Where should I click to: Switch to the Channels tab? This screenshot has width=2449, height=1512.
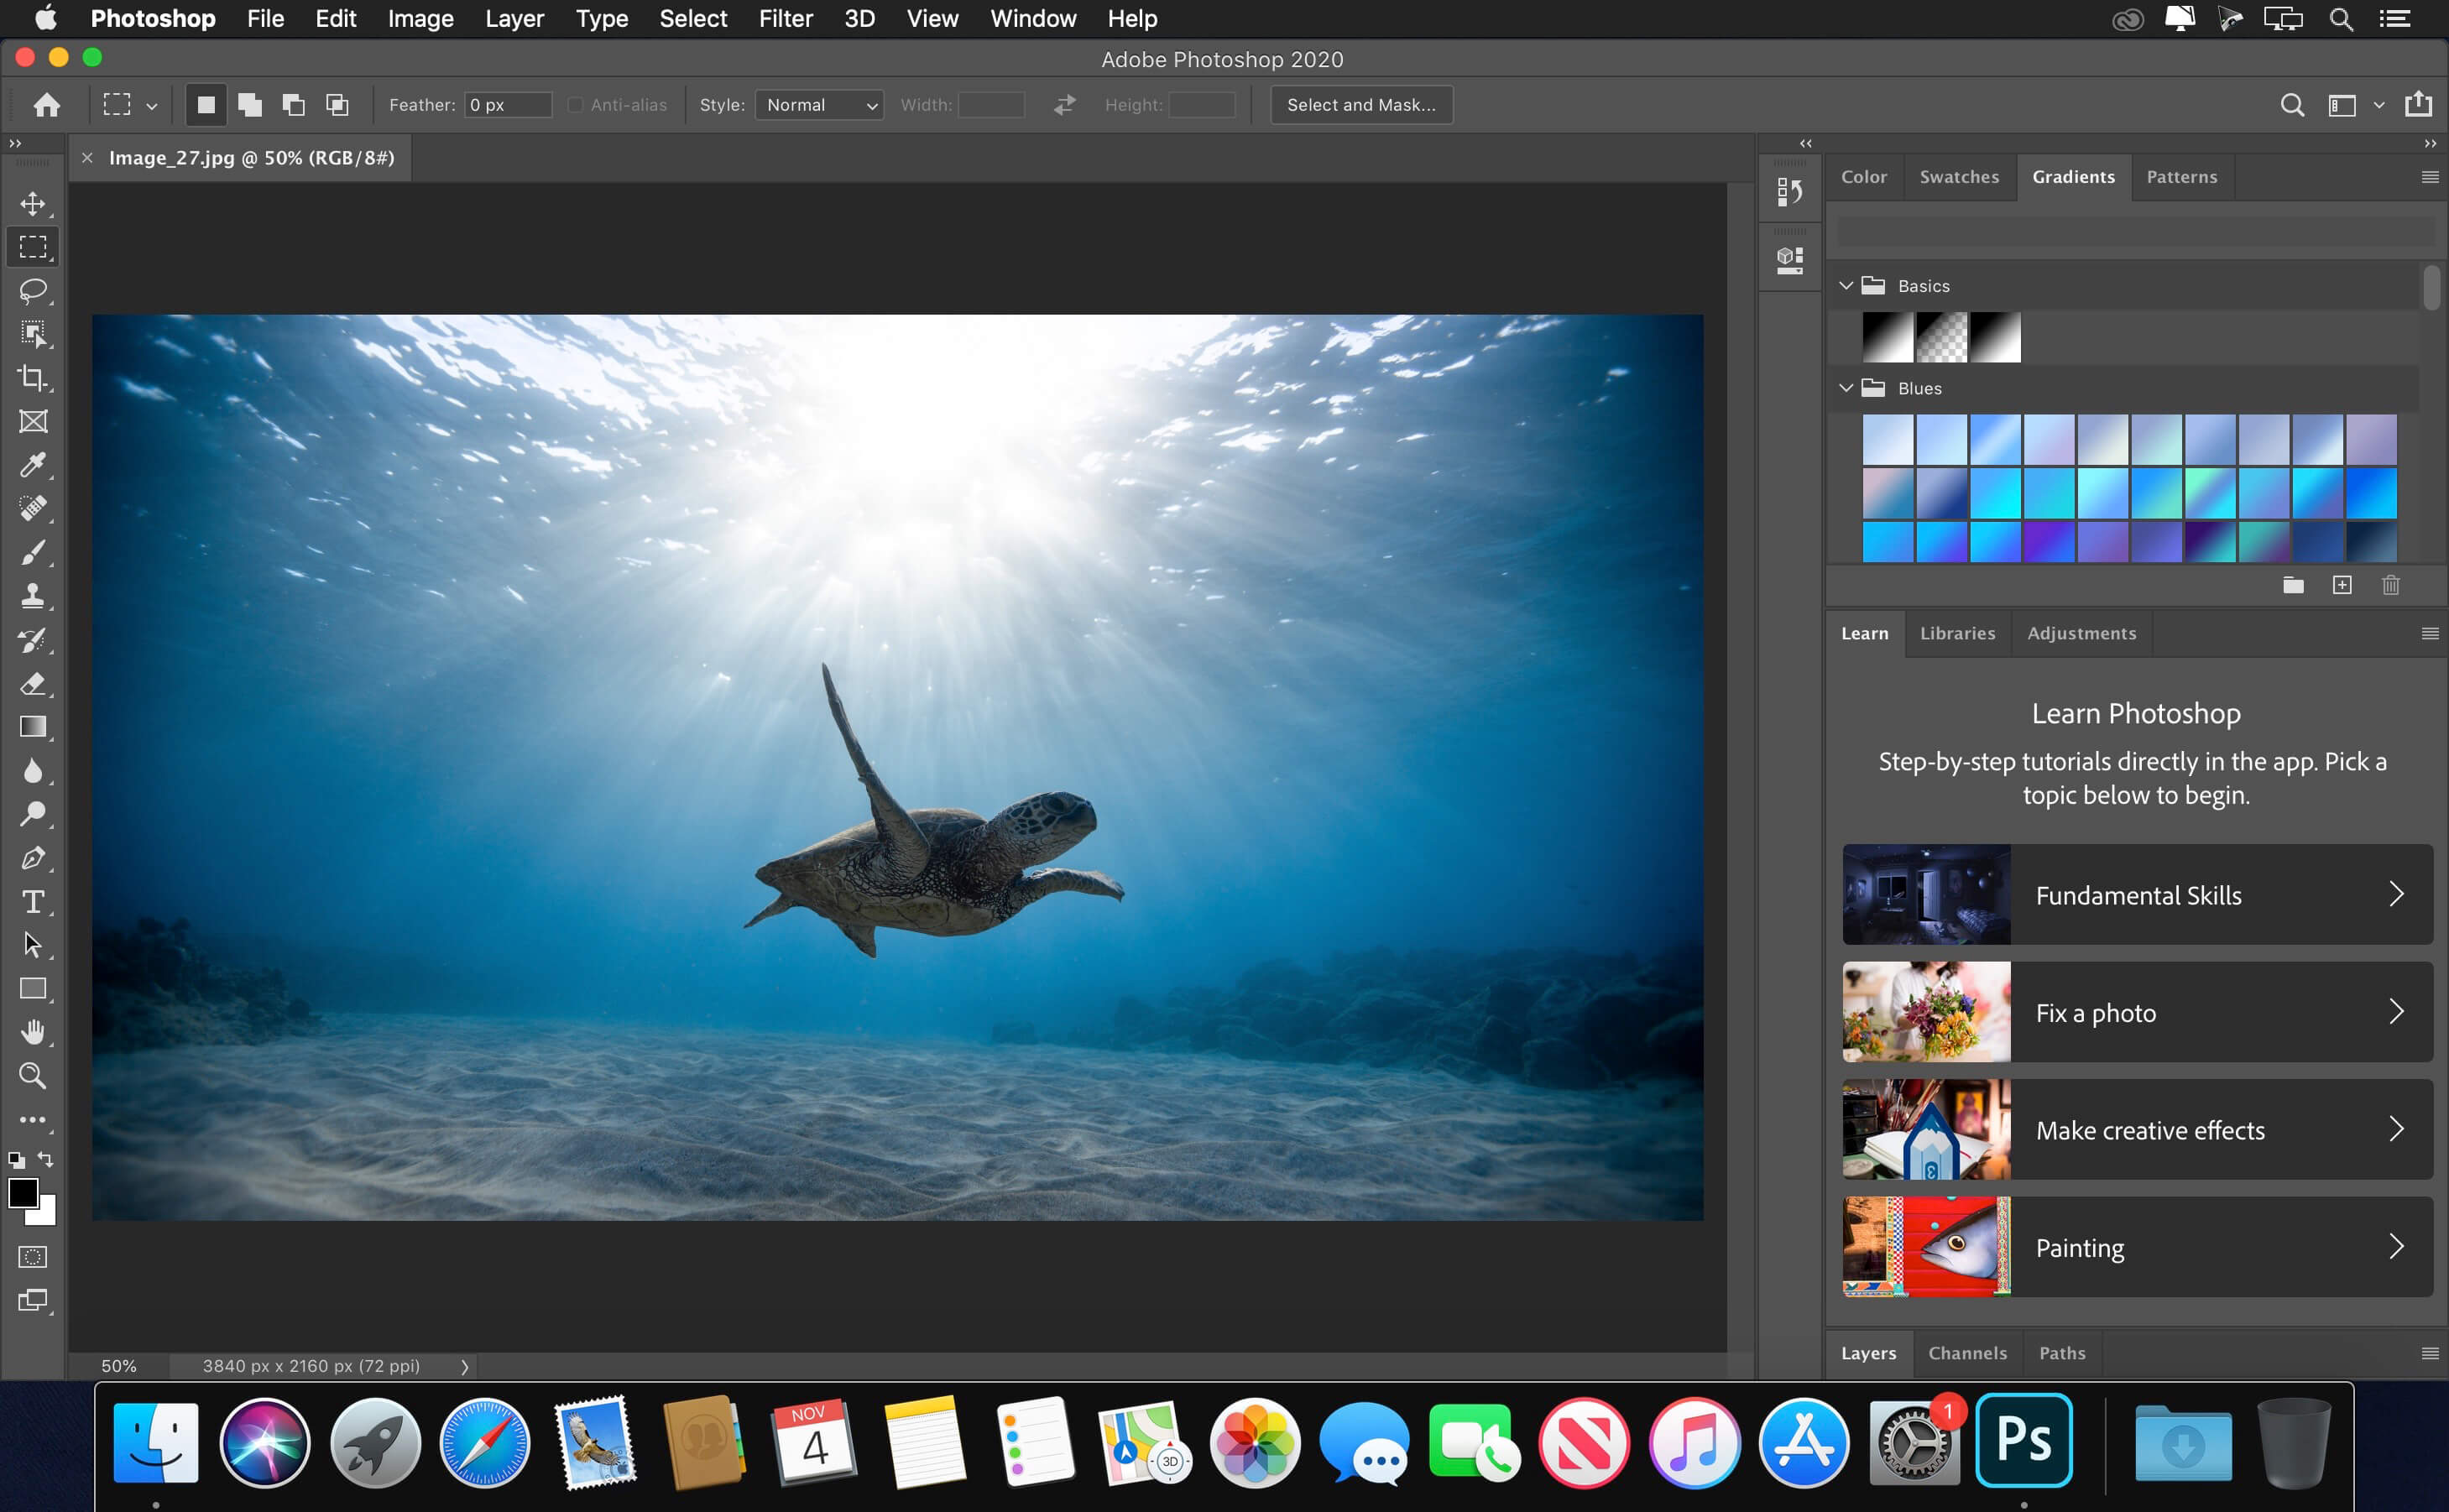coord(1965,1353)
